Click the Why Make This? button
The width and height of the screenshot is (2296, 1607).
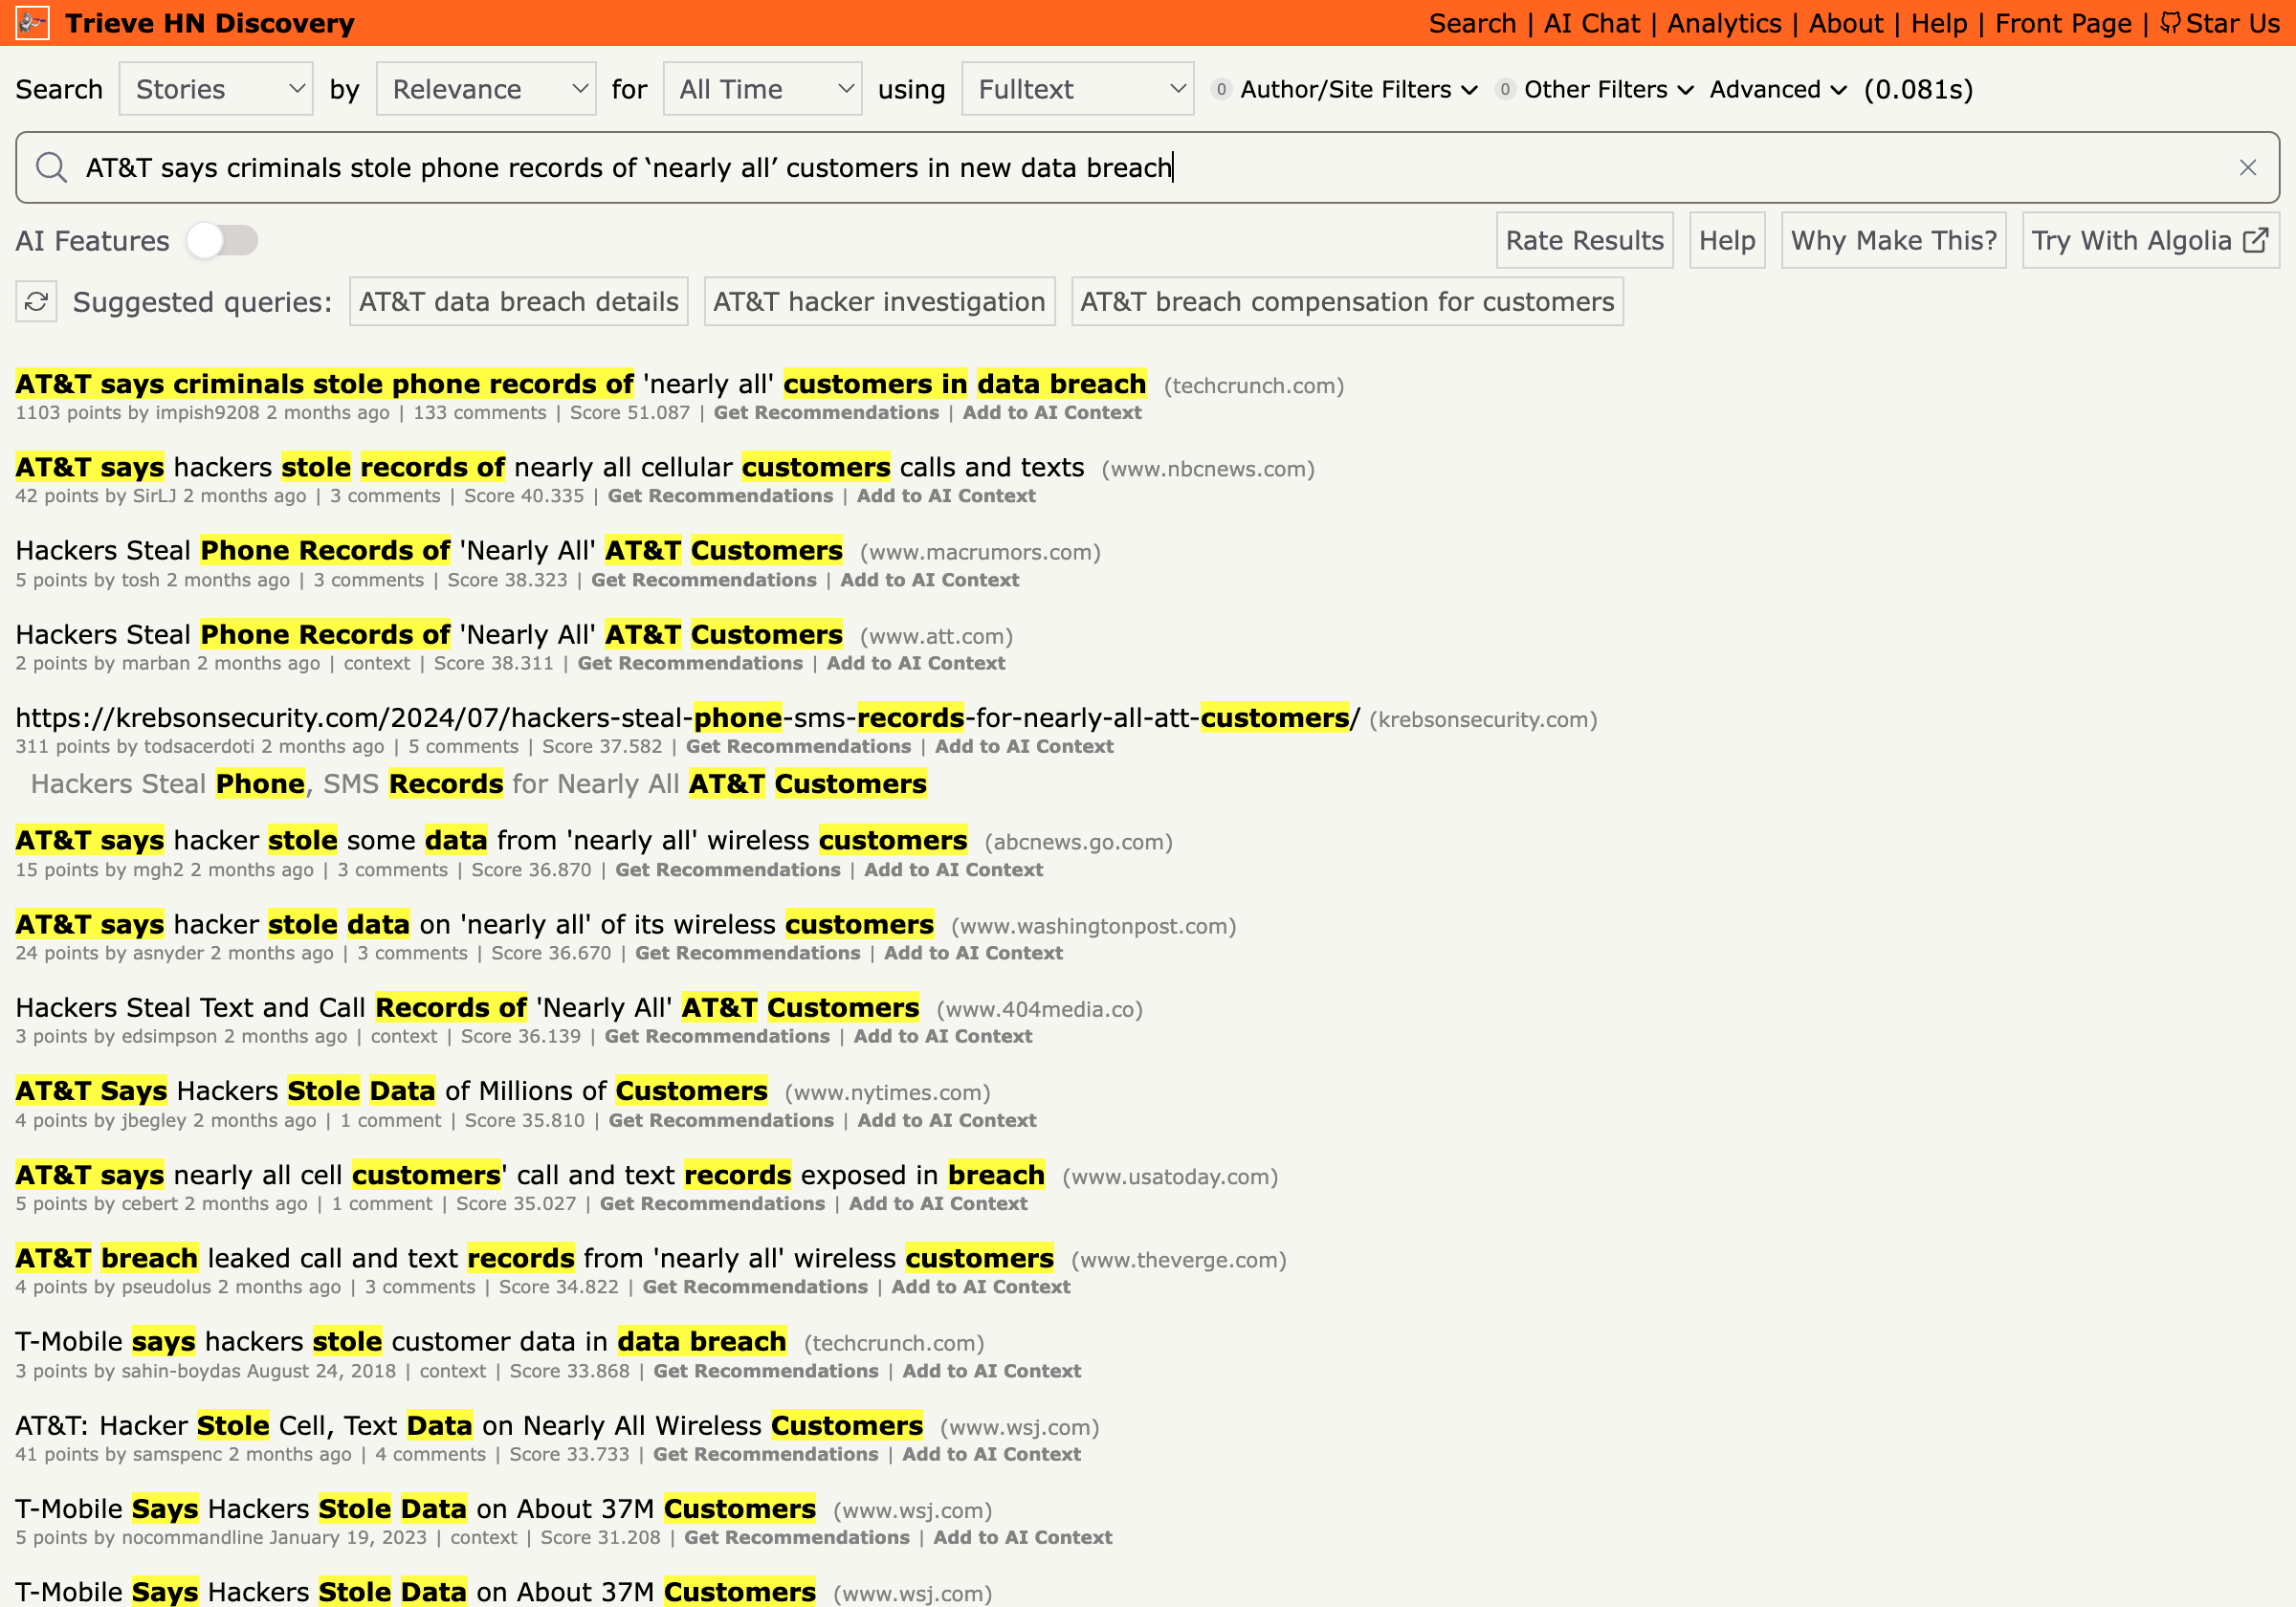[1893, 240]
